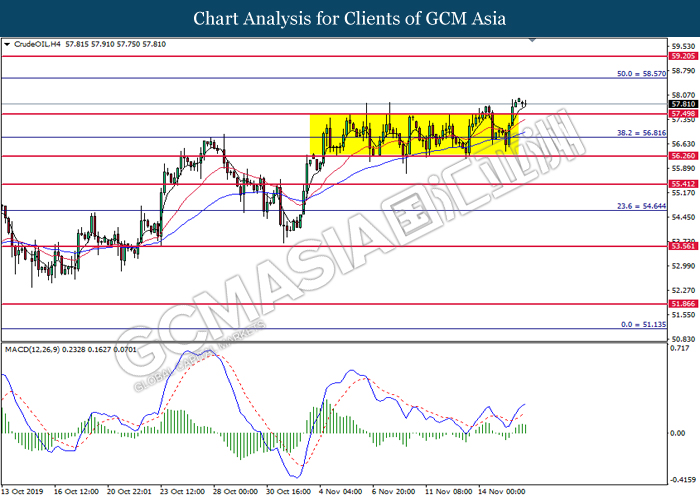Select the 55.412 red price label
This screenshot has width=700, height=500.
[x=683, y=184]
